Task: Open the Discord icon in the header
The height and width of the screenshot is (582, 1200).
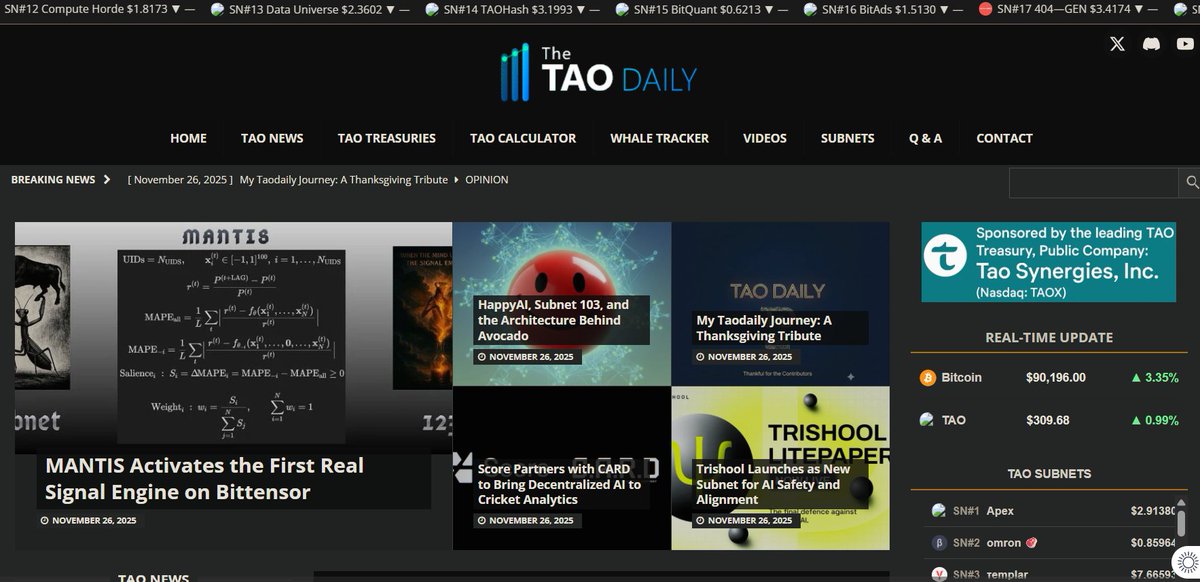Action: coord(1151,43)
